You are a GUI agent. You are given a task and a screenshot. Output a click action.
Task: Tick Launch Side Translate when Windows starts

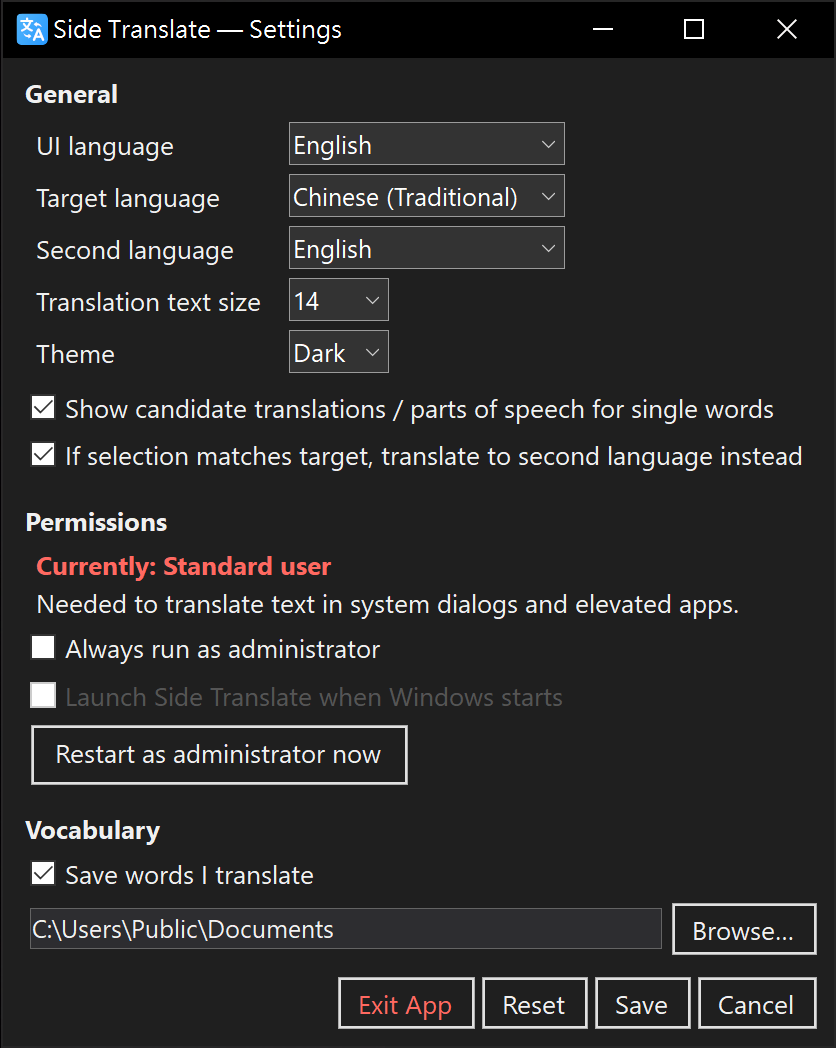43,696
